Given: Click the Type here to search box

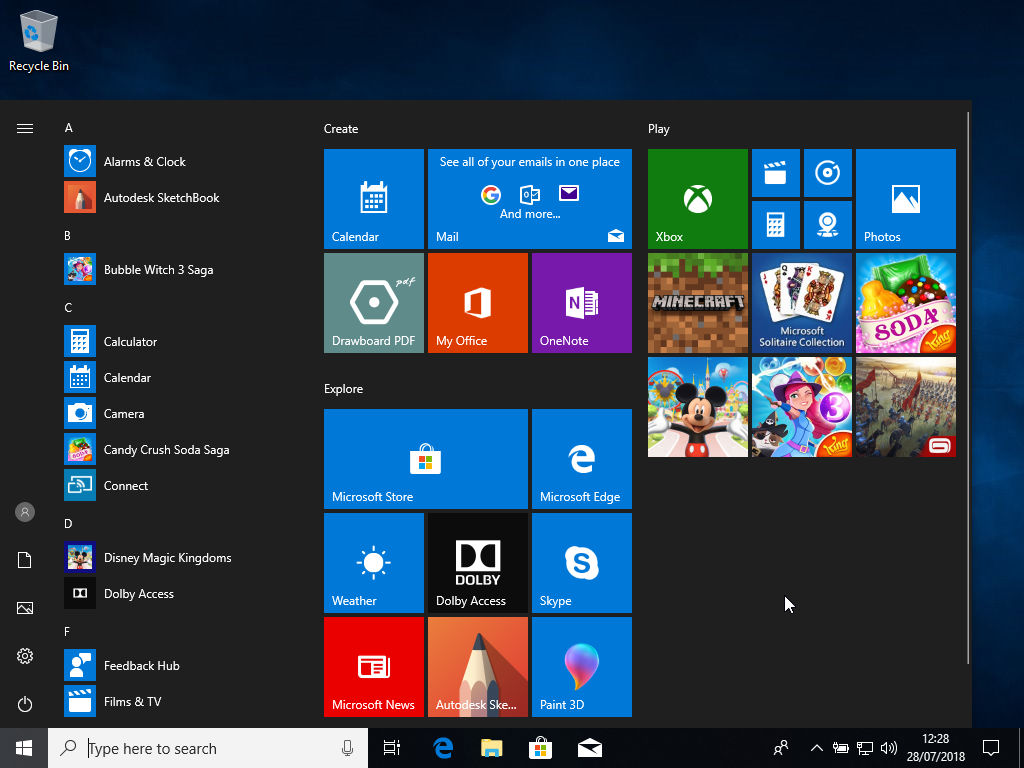Looking at the screenshot, I should [x=210, y=748].
